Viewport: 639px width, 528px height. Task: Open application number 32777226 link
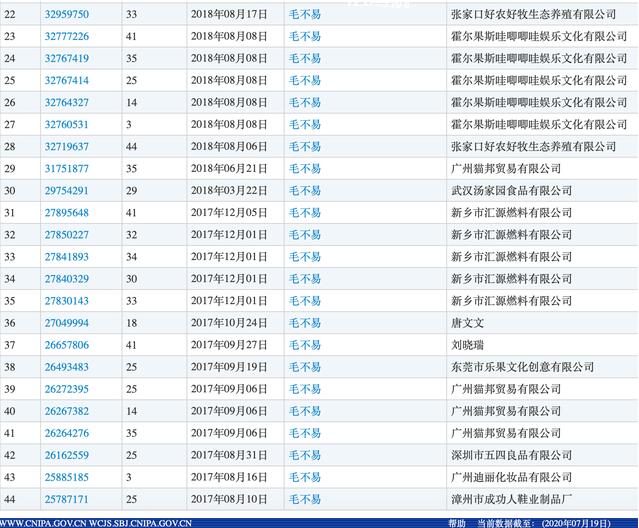[67, 37]
